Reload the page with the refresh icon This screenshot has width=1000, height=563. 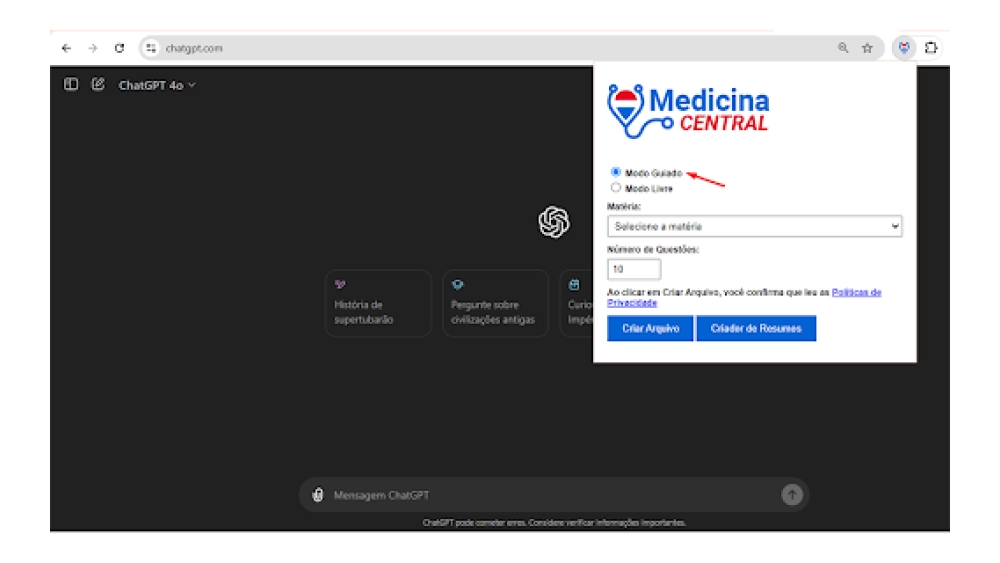tap(119, 48)
